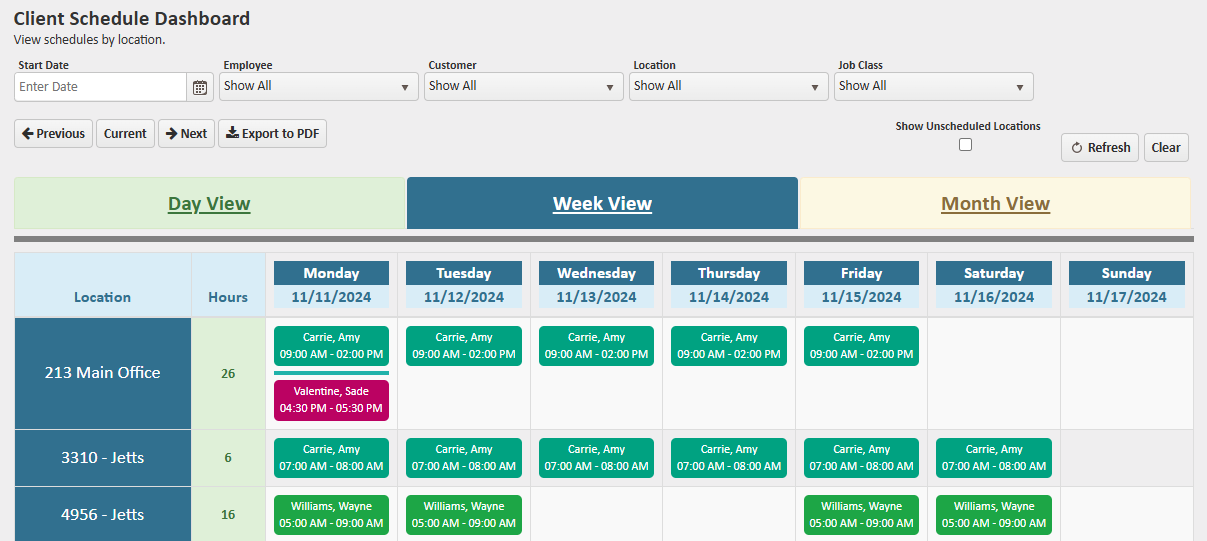This screenshot has width=1207, height=541.
Task: Select the 213 Main Office location row
Action: tap(103, 373)
